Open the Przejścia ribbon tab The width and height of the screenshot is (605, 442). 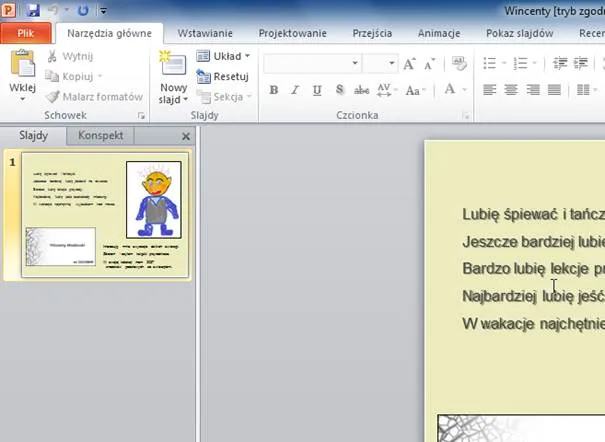coord(372,33)
